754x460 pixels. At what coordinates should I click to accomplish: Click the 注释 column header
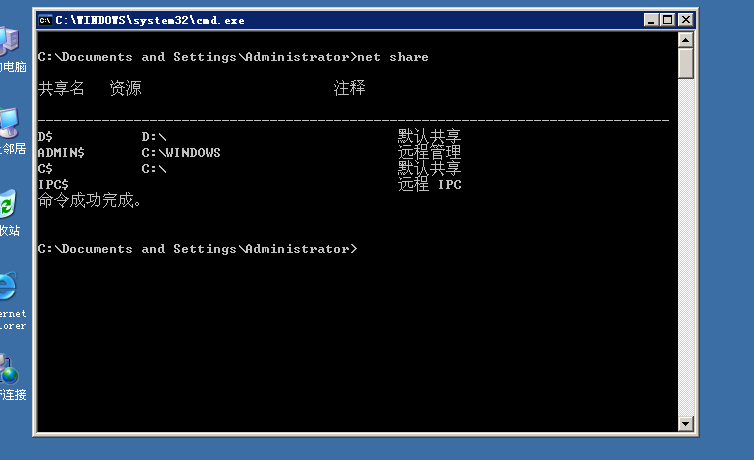(x=350, y=88)
